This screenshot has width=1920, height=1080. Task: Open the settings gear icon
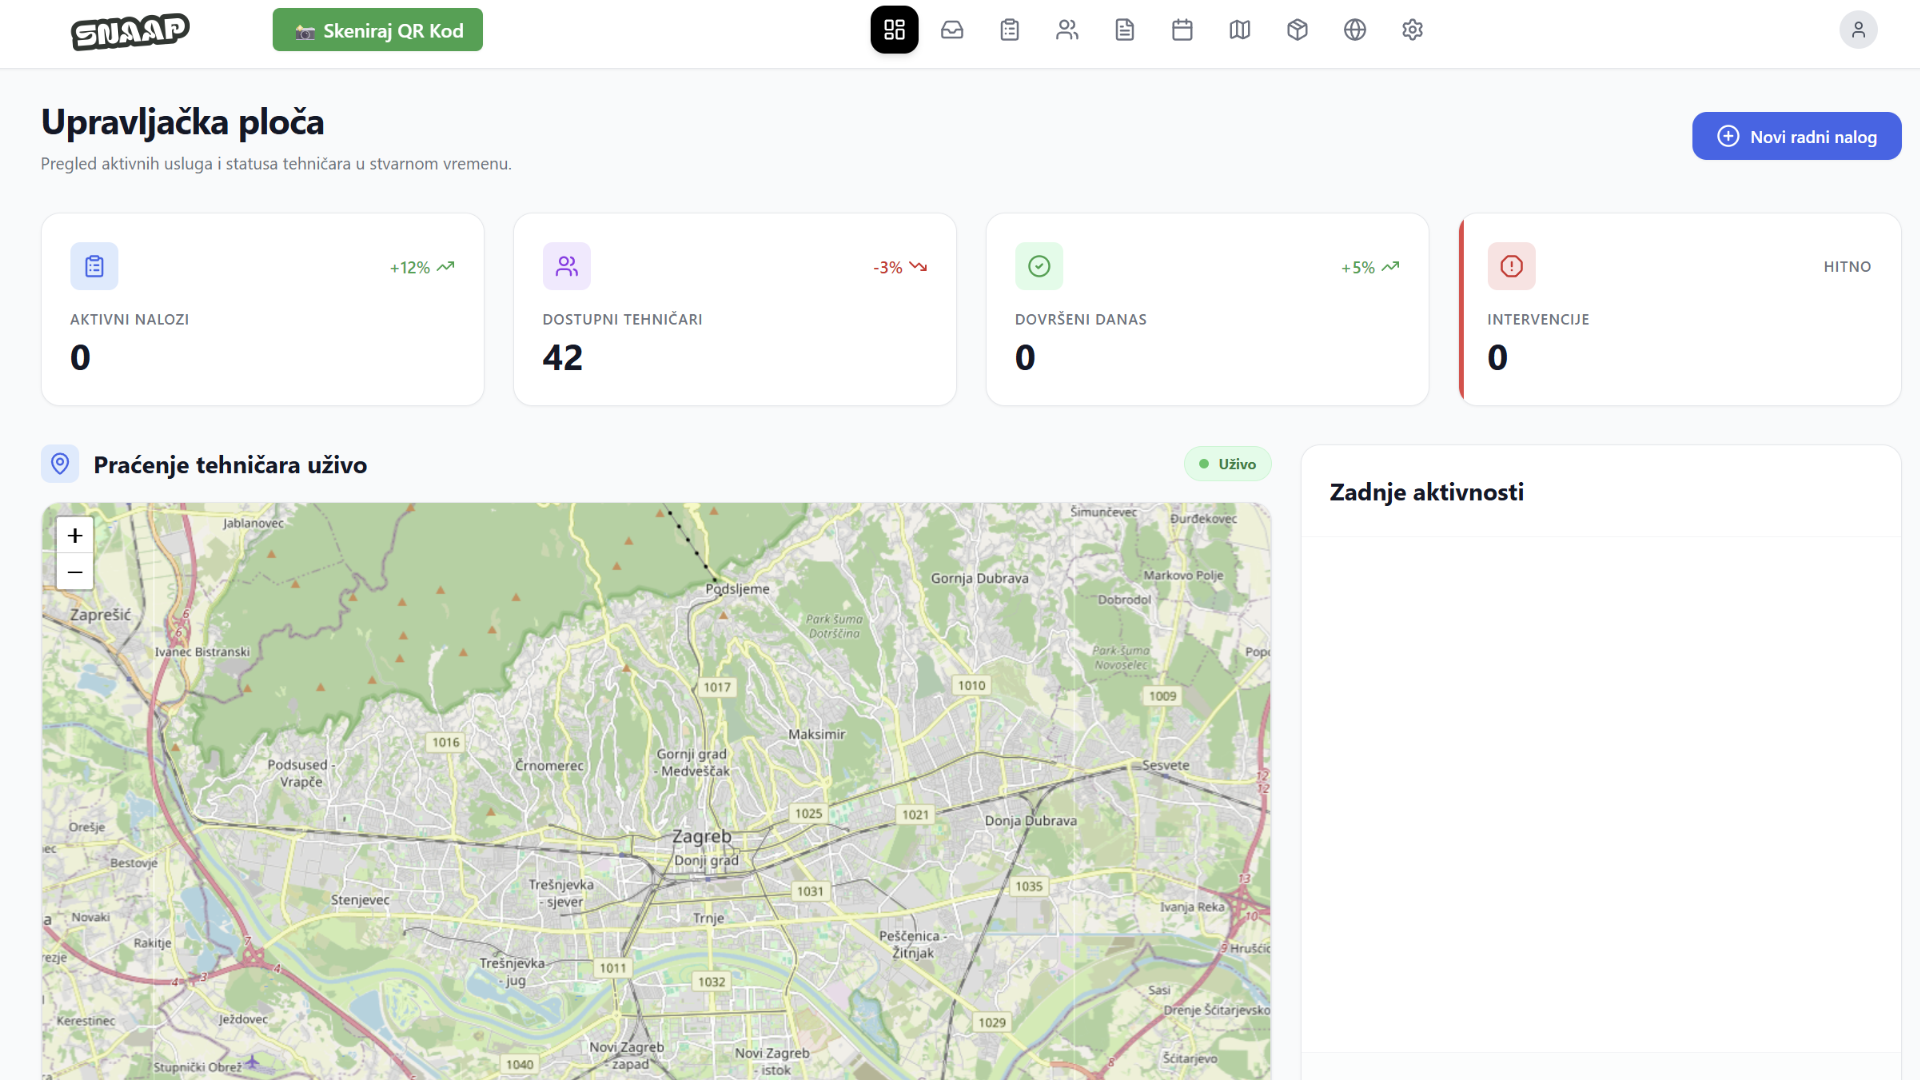(x=1412, y=30)
